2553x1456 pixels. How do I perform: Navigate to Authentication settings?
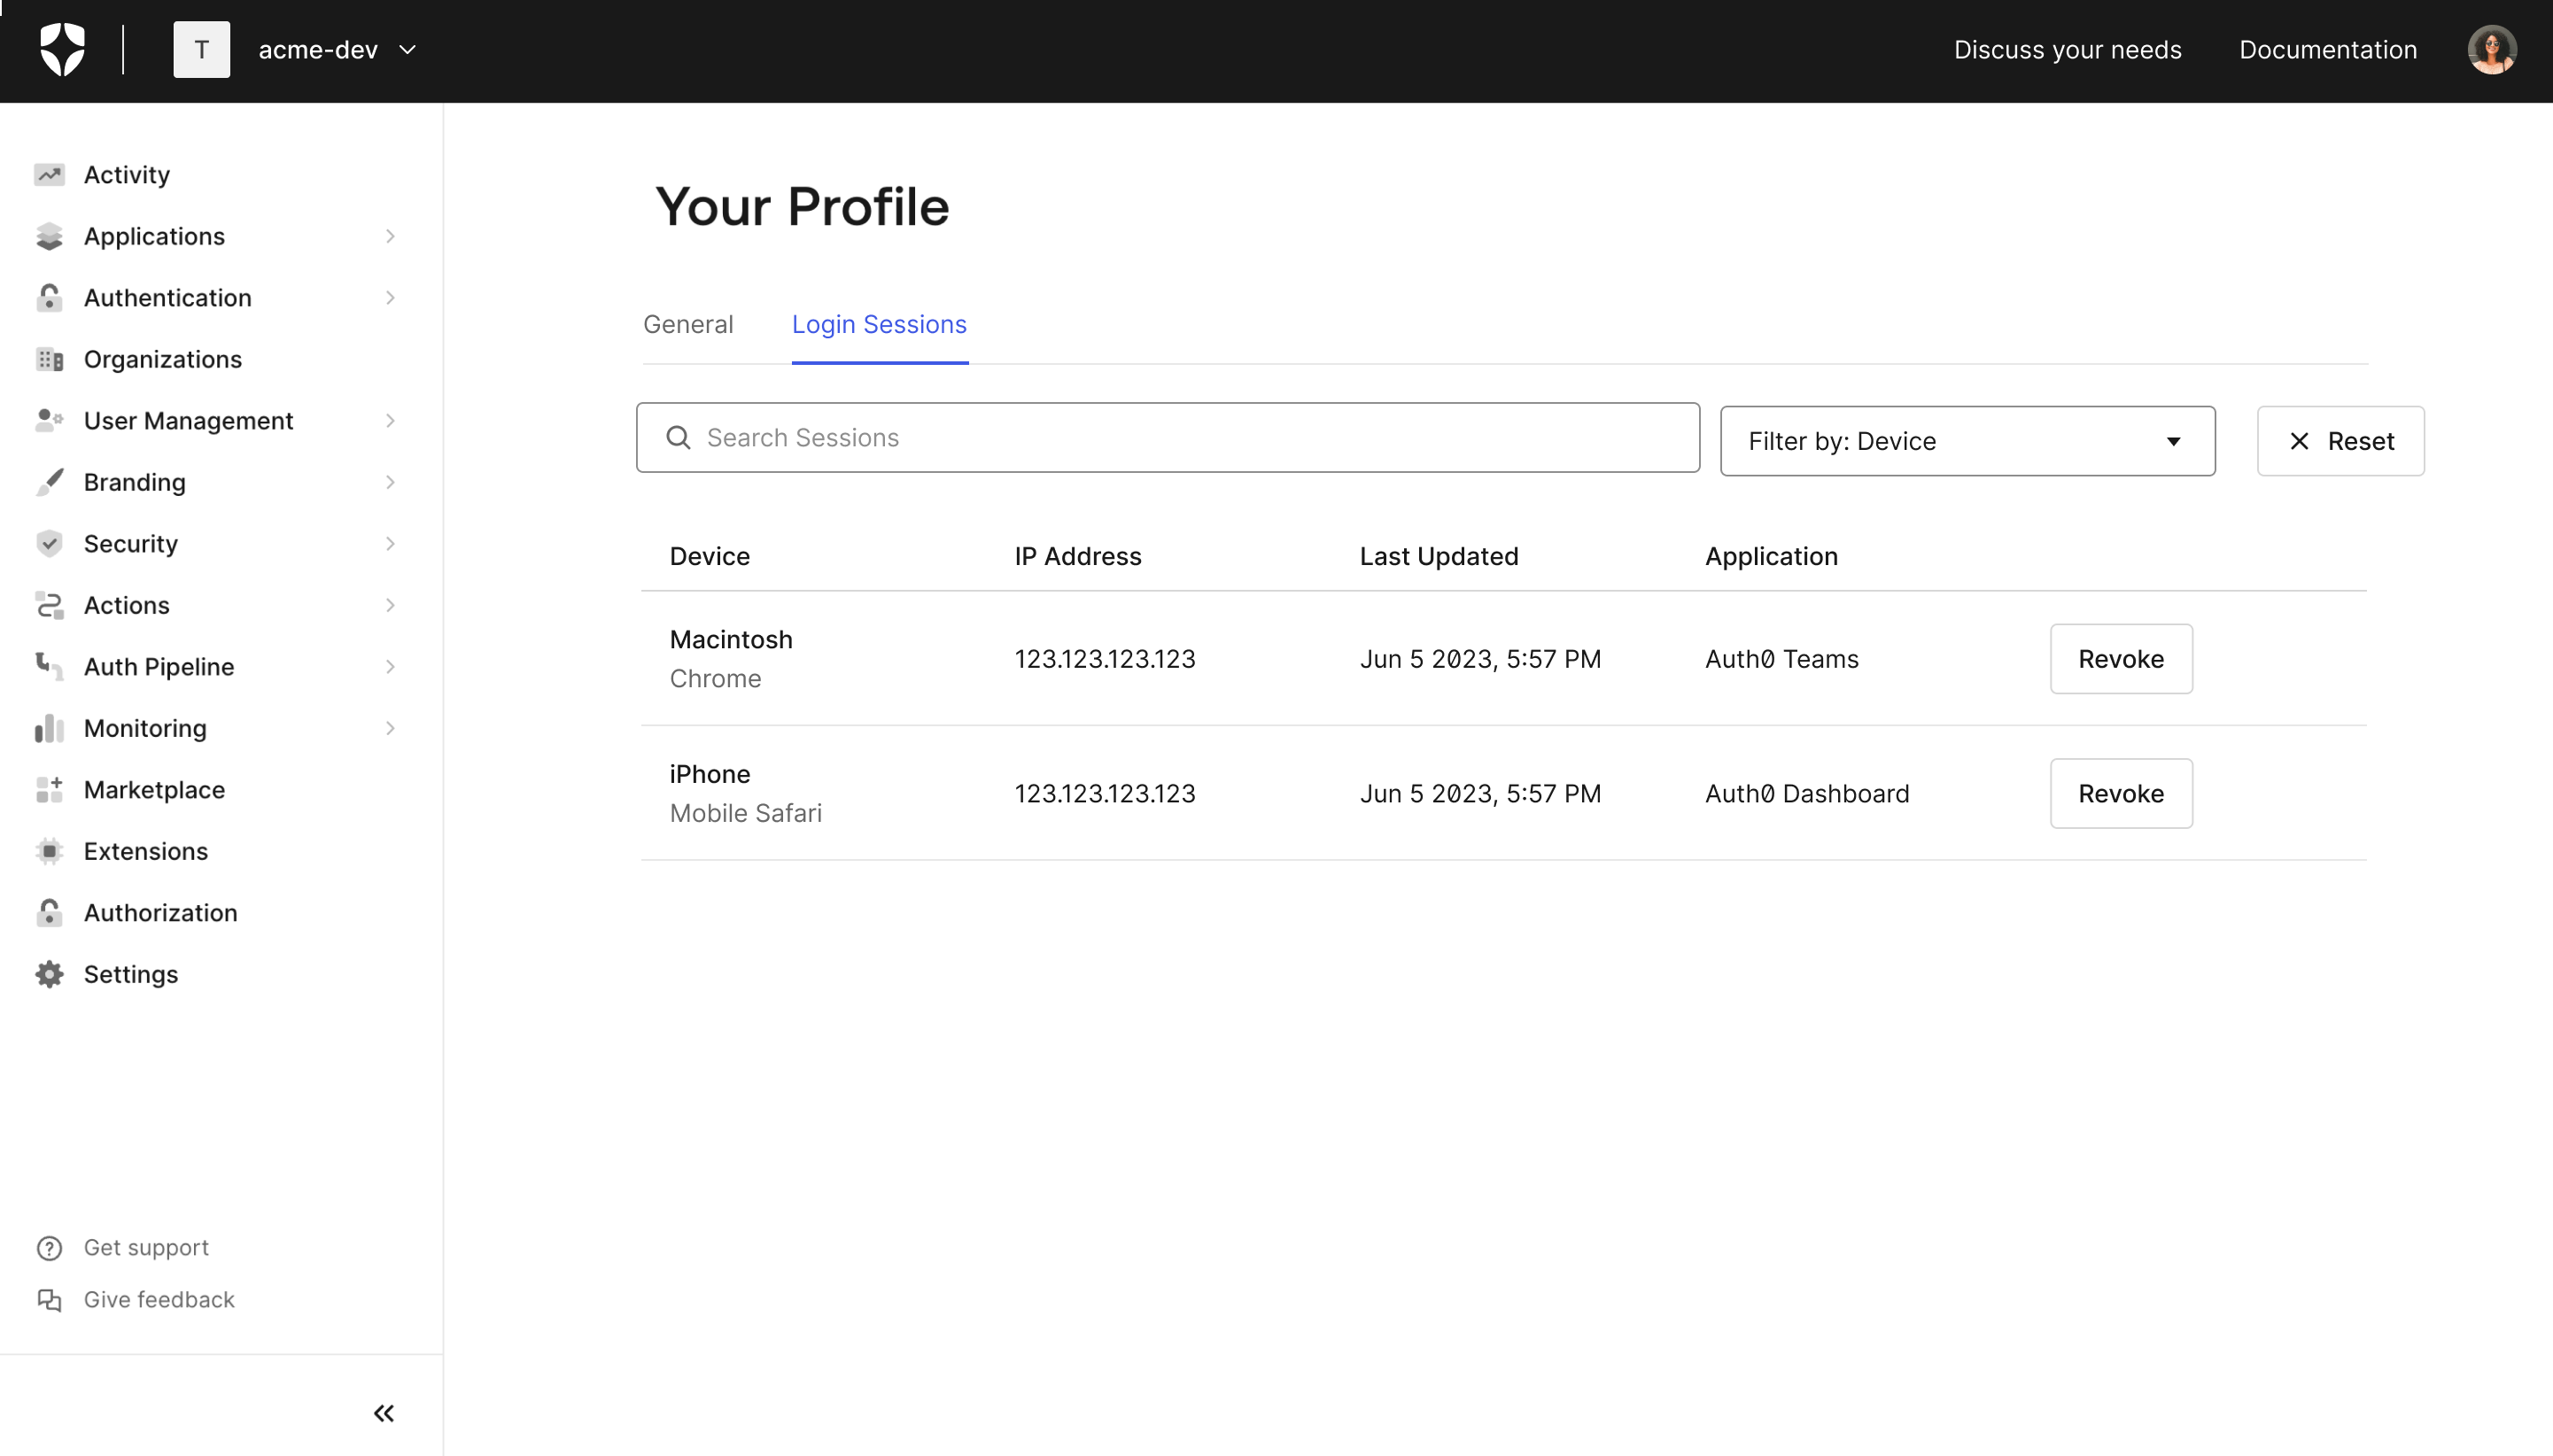click(x=167, y=296)
